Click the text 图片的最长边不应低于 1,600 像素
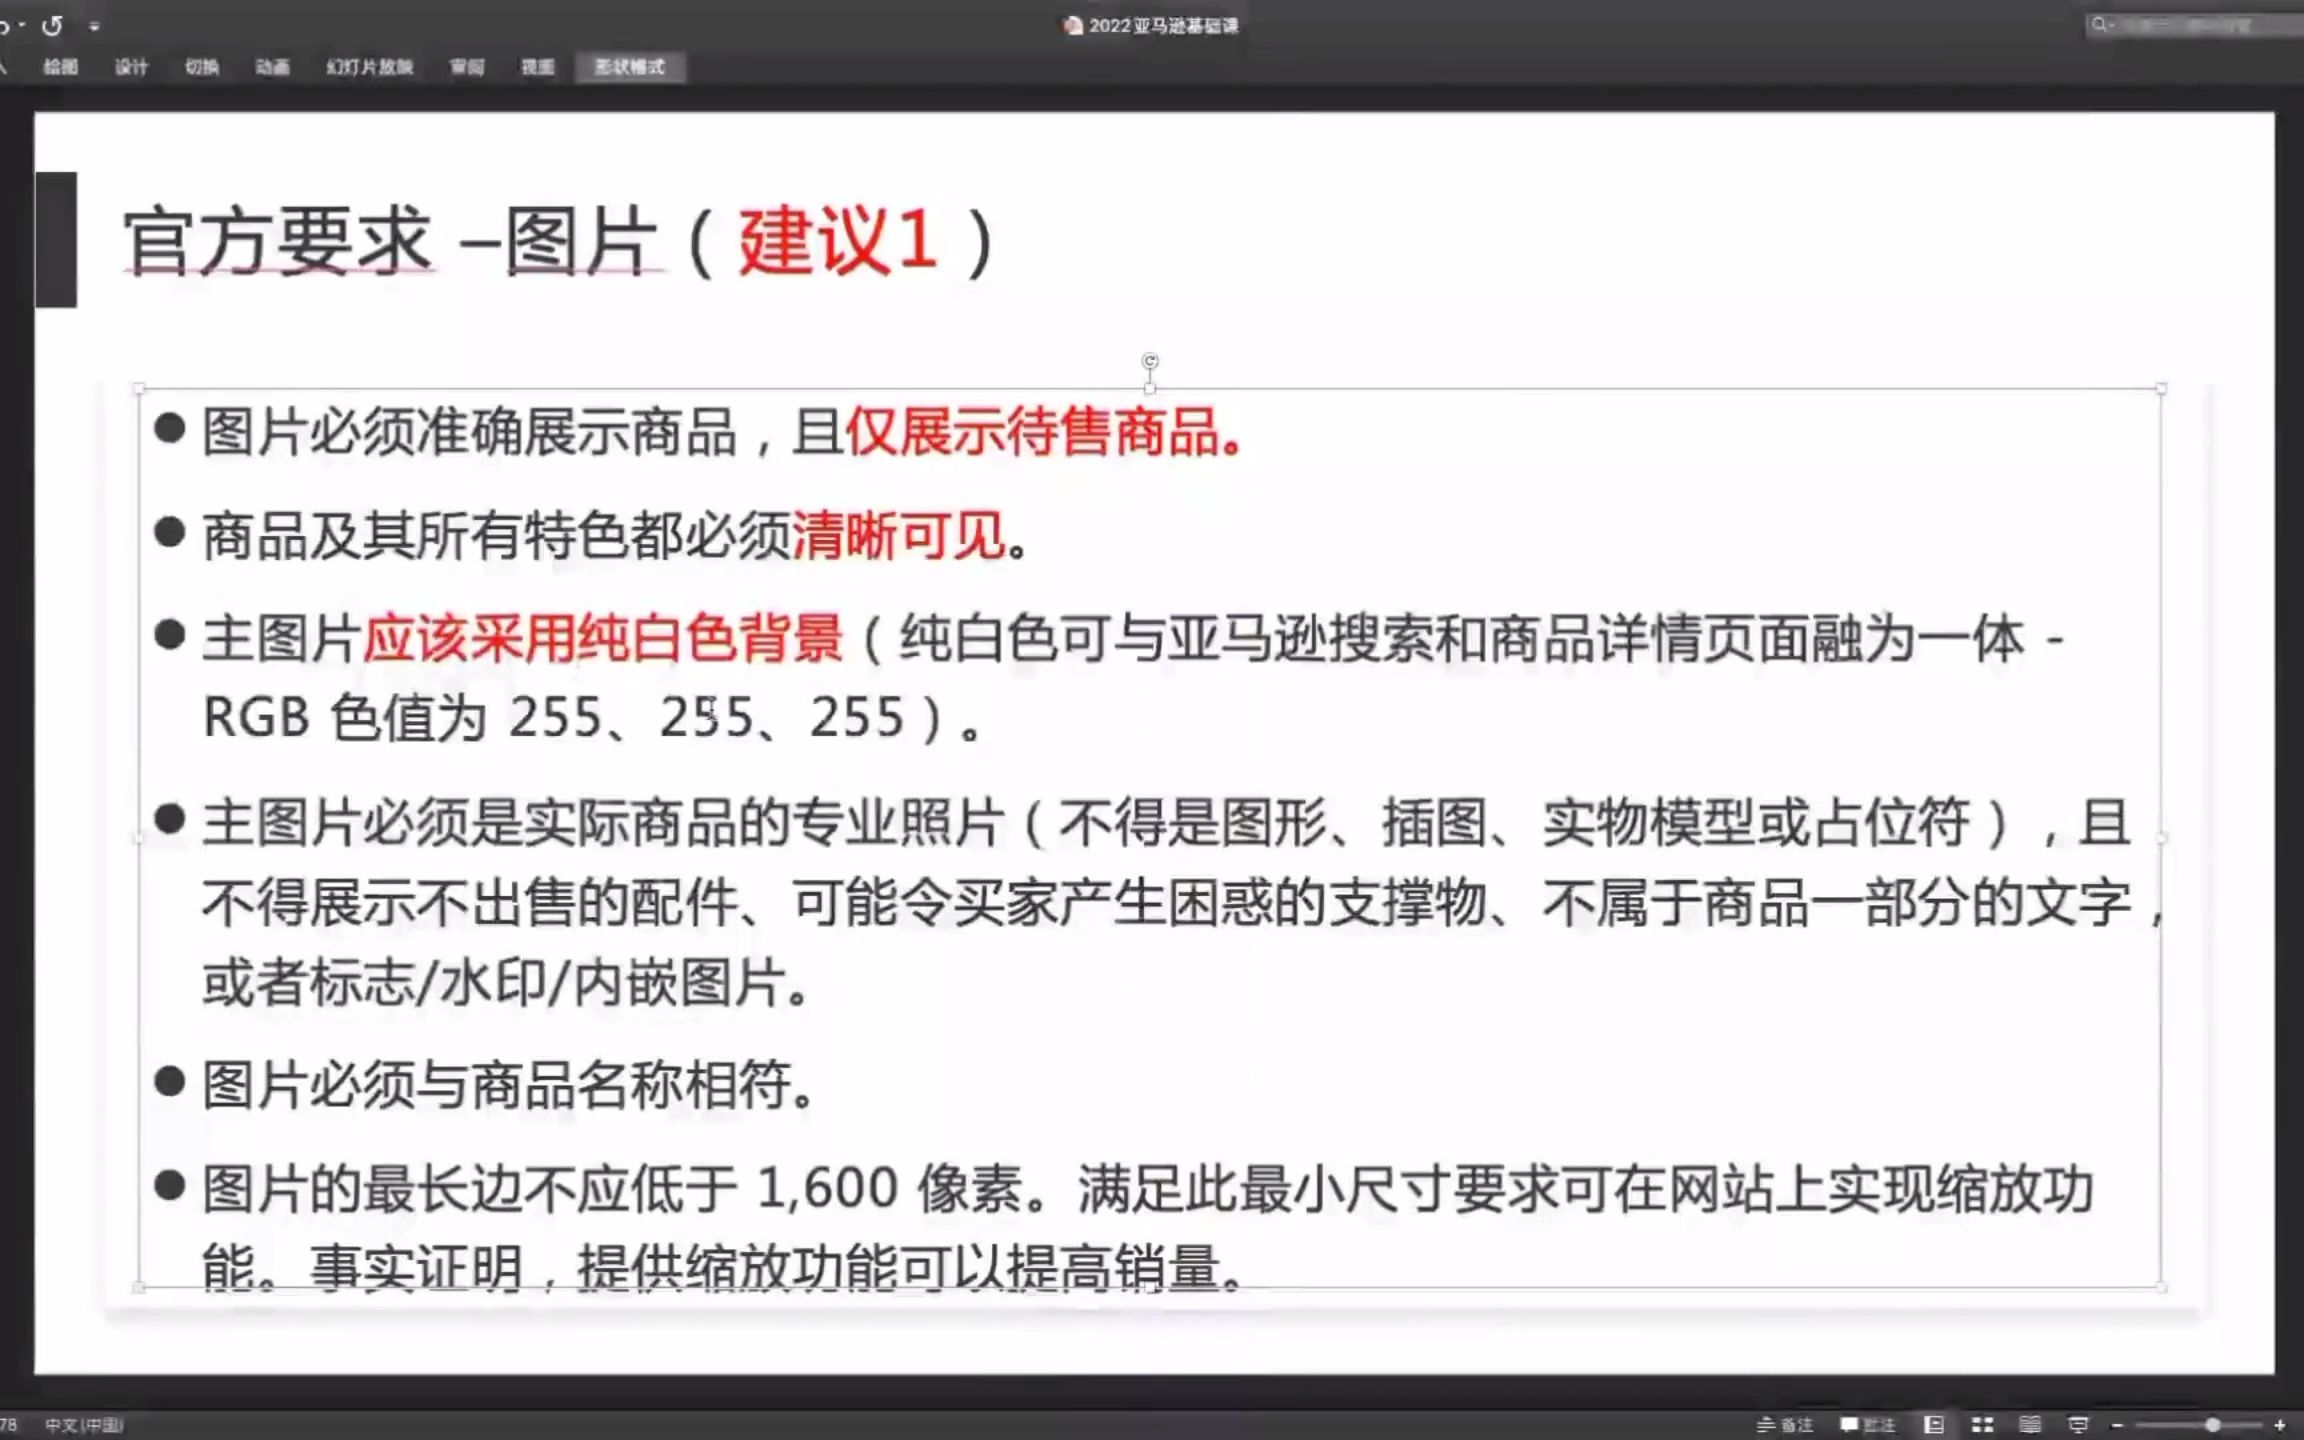Image resolution: width=2304 pixels, height=1440 pixels. coord(612,1190)
